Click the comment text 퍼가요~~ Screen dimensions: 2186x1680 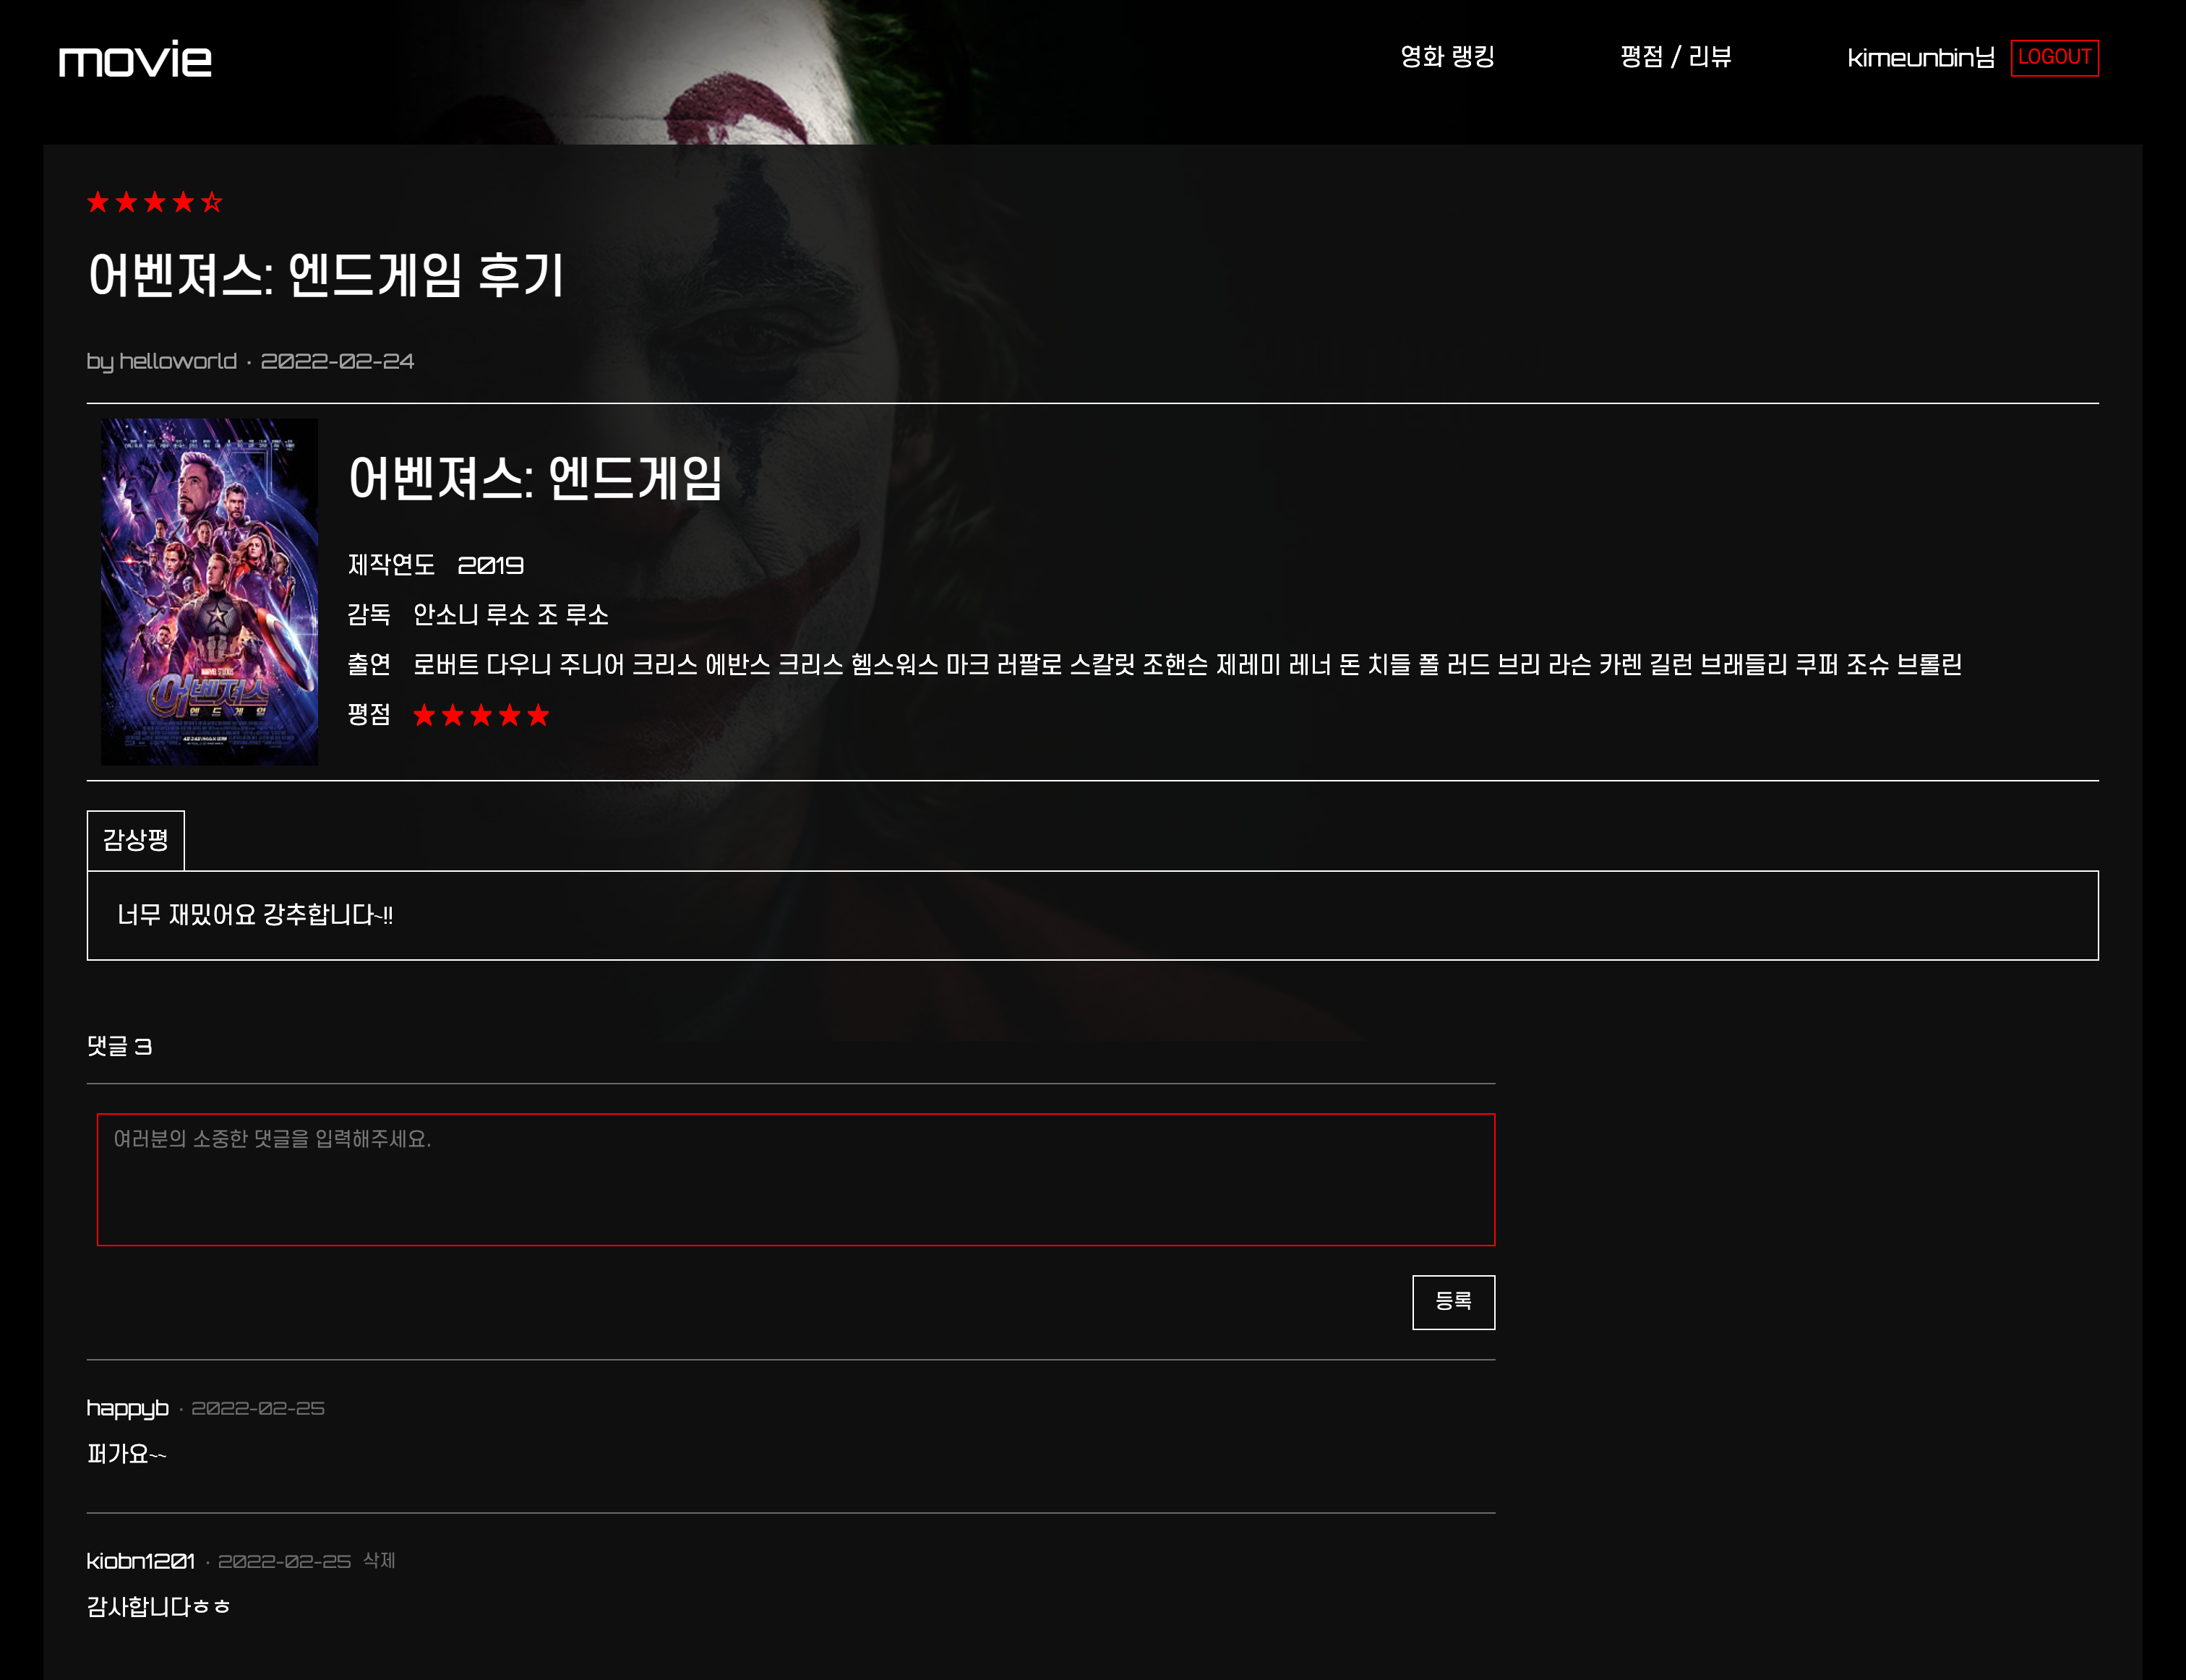[x=127, y=1454]
